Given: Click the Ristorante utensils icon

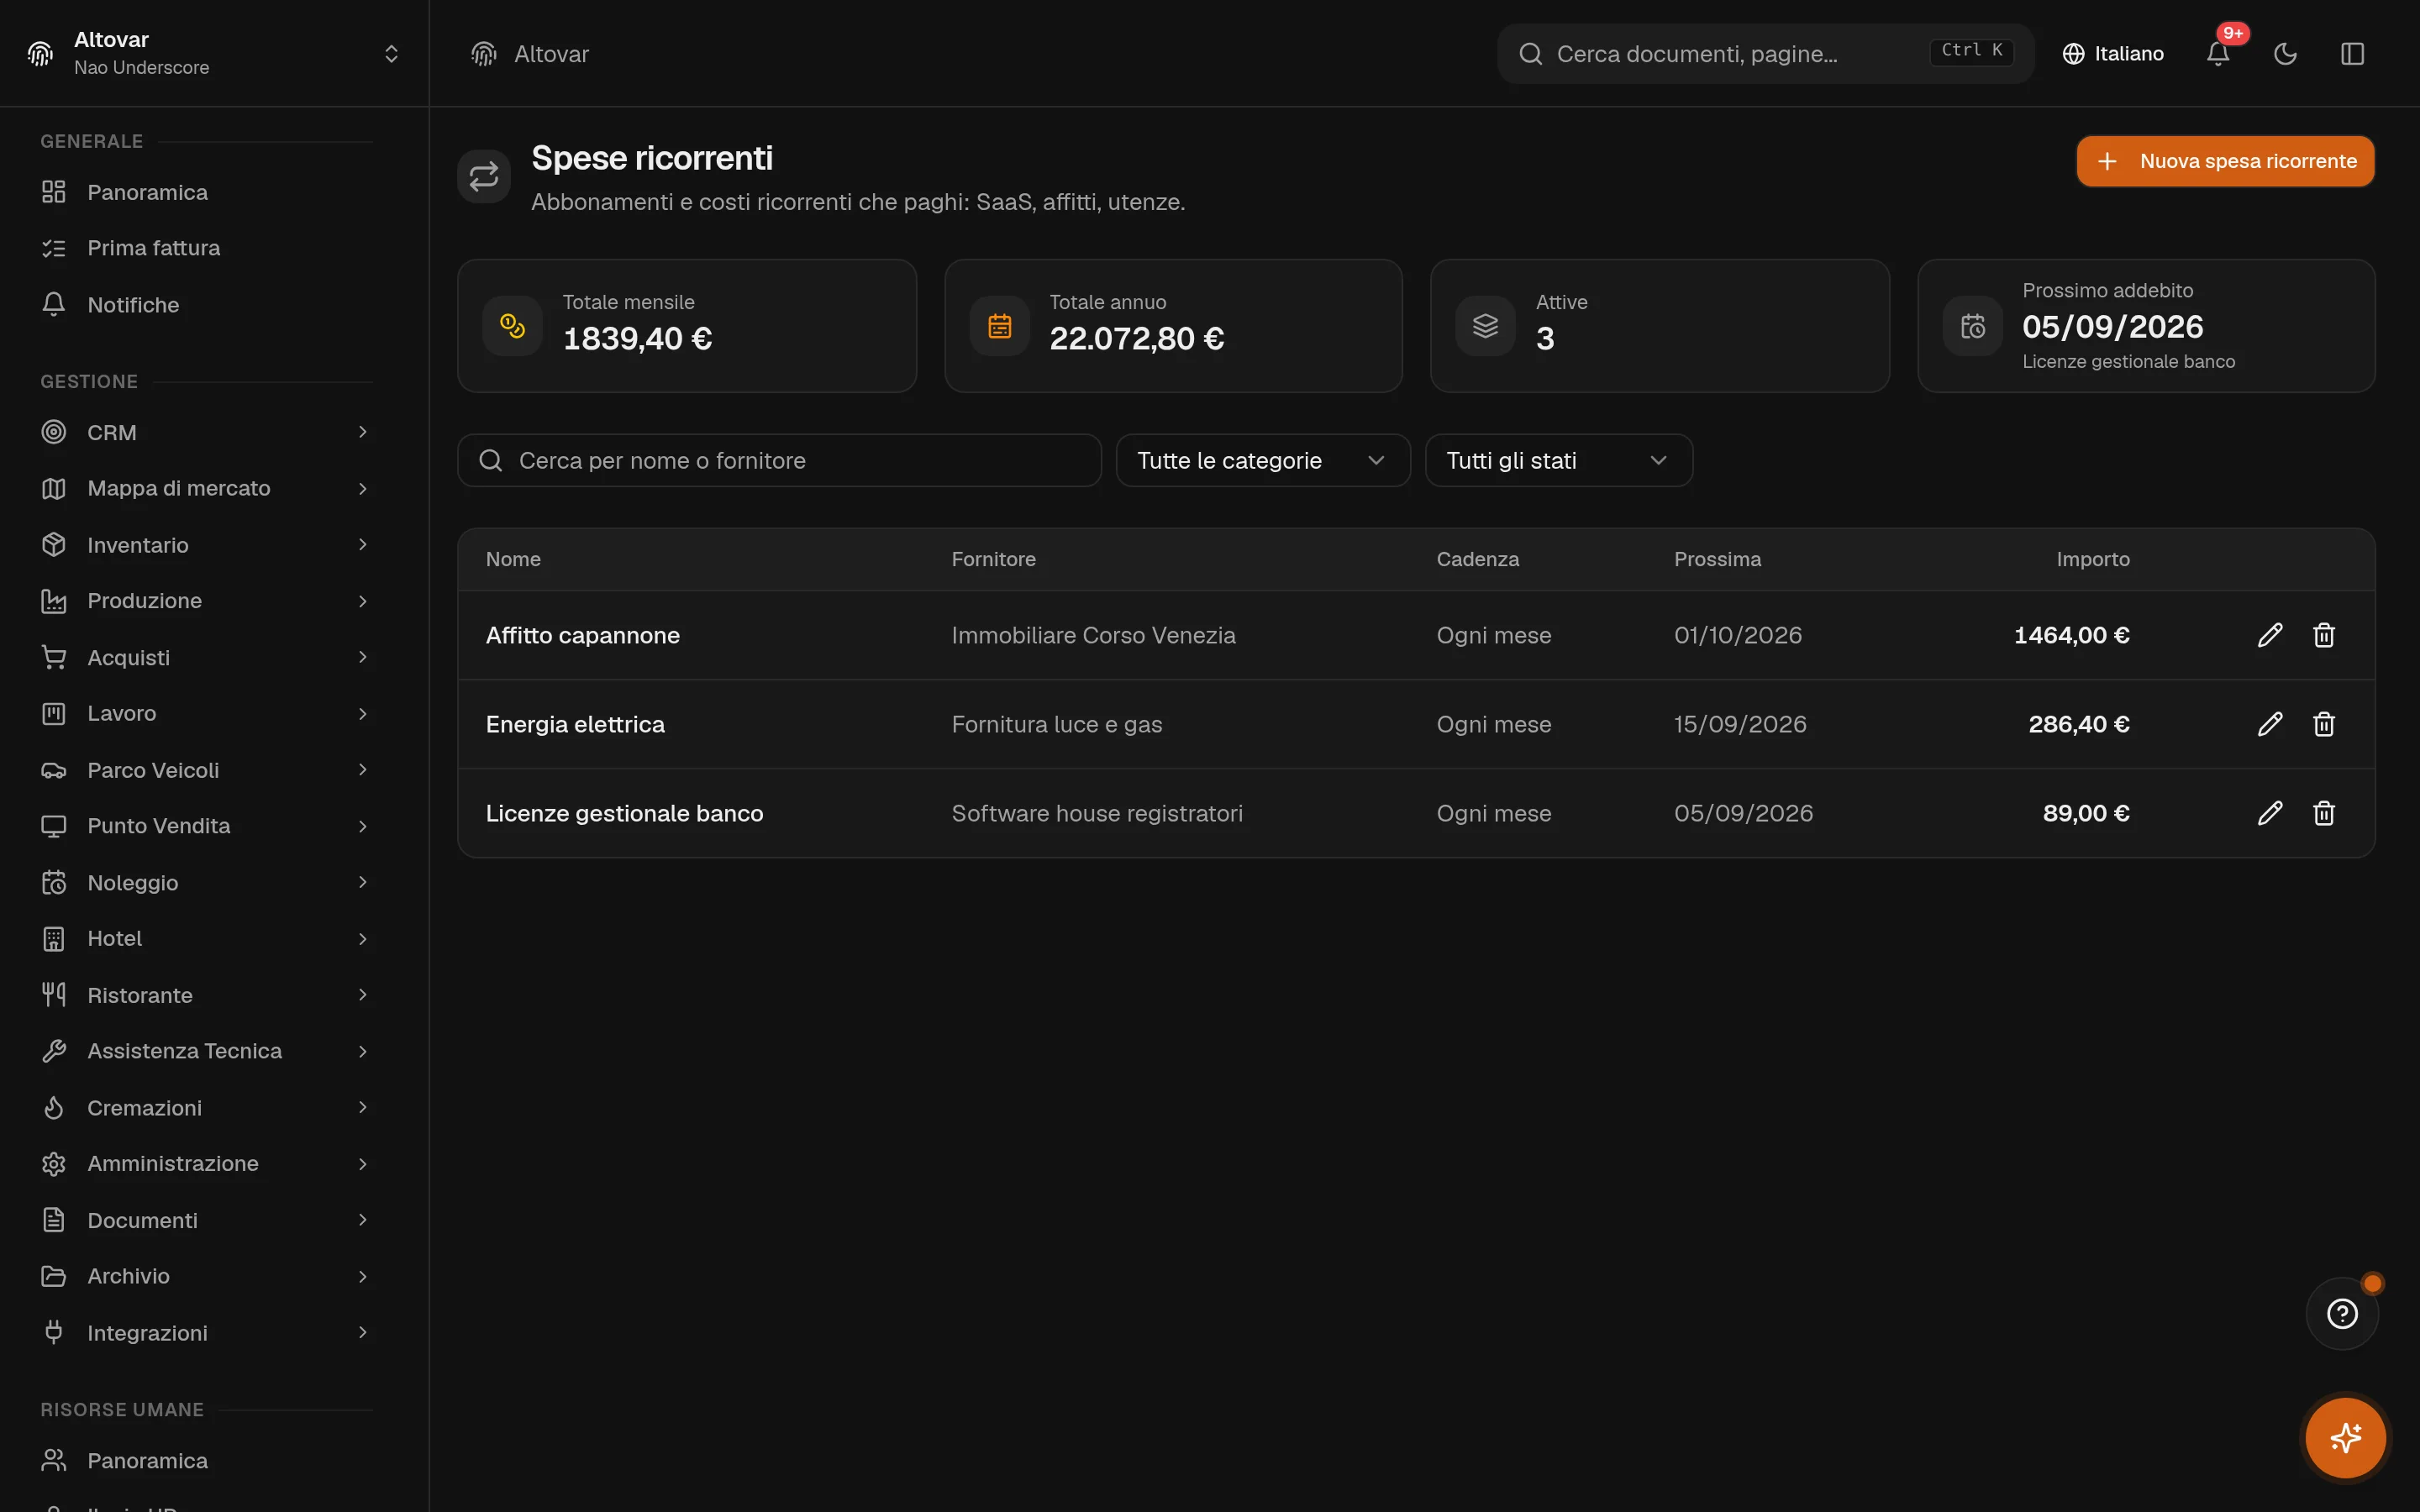Looking at the screenshot, I should [54, 994].
